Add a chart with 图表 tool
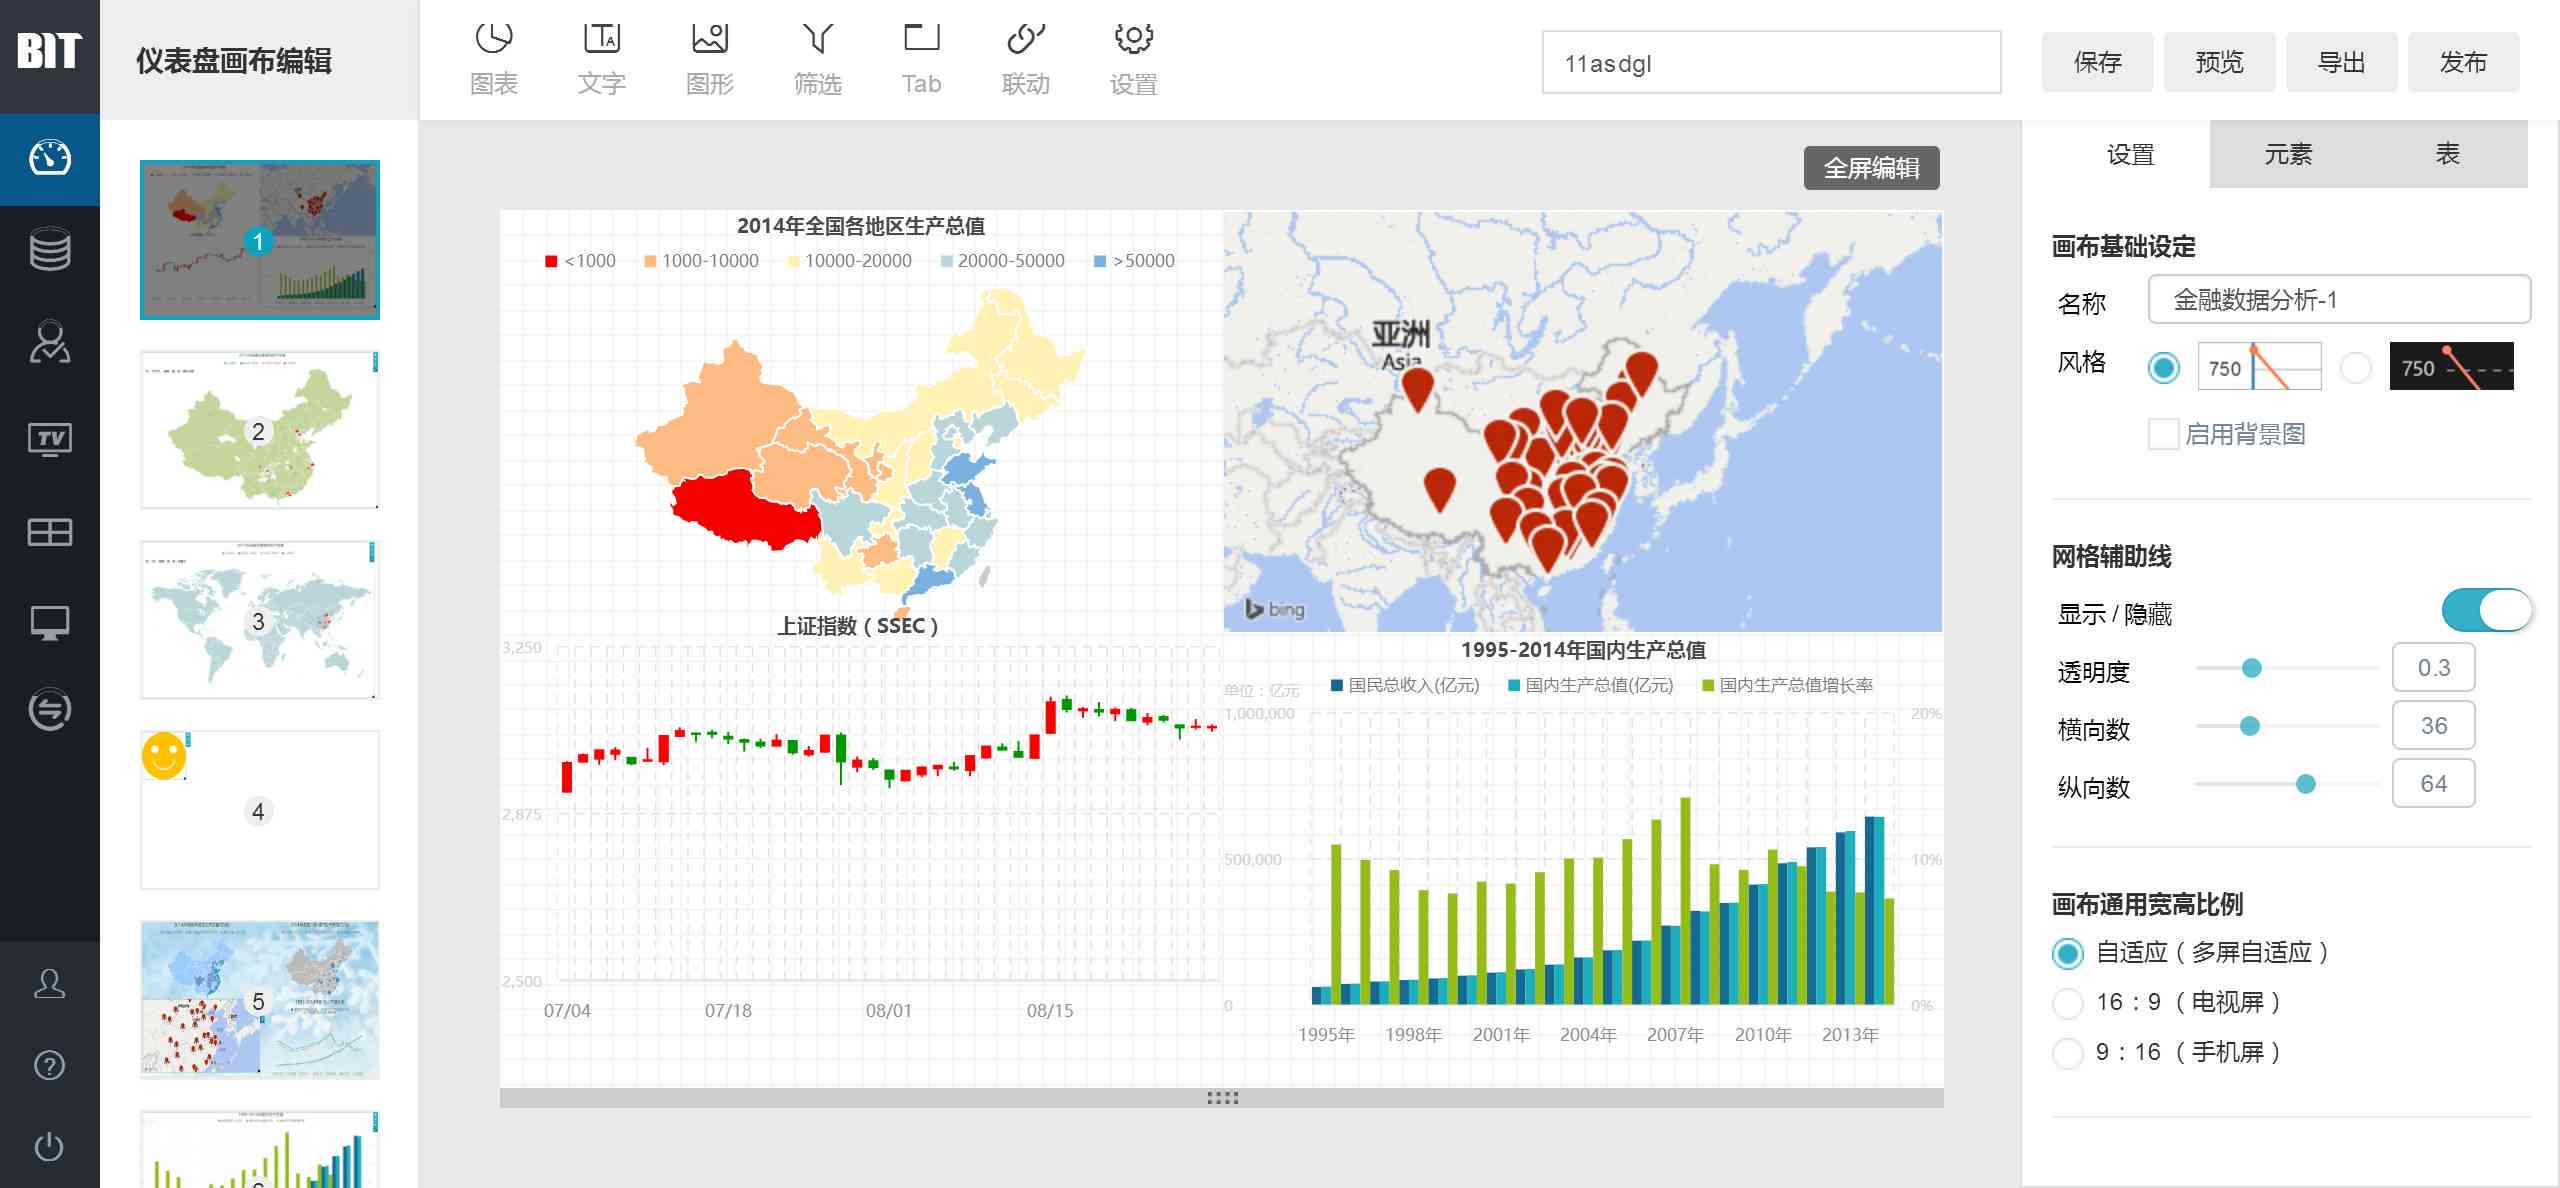The width and height of the screenshot is (2560, 1188). click(x=494, y=60)
